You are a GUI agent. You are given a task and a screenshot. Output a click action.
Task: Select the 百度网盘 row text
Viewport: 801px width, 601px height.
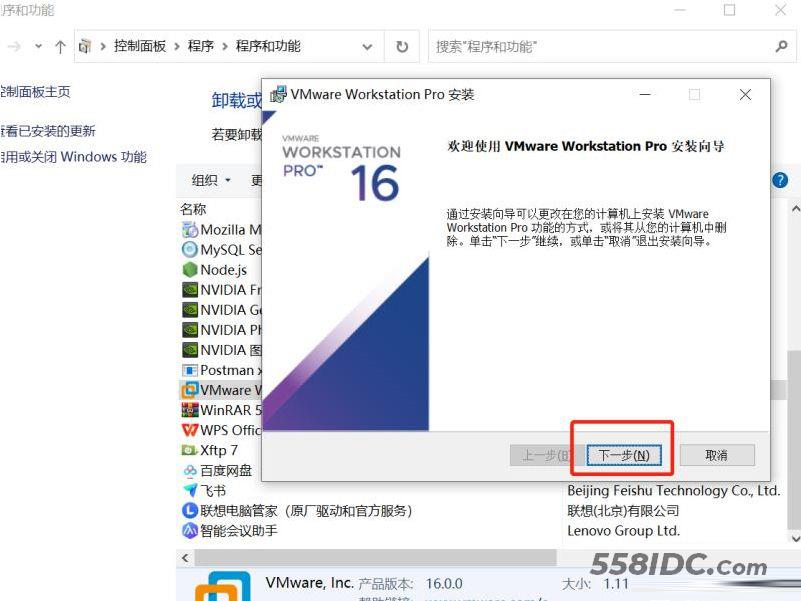point(226,470)
